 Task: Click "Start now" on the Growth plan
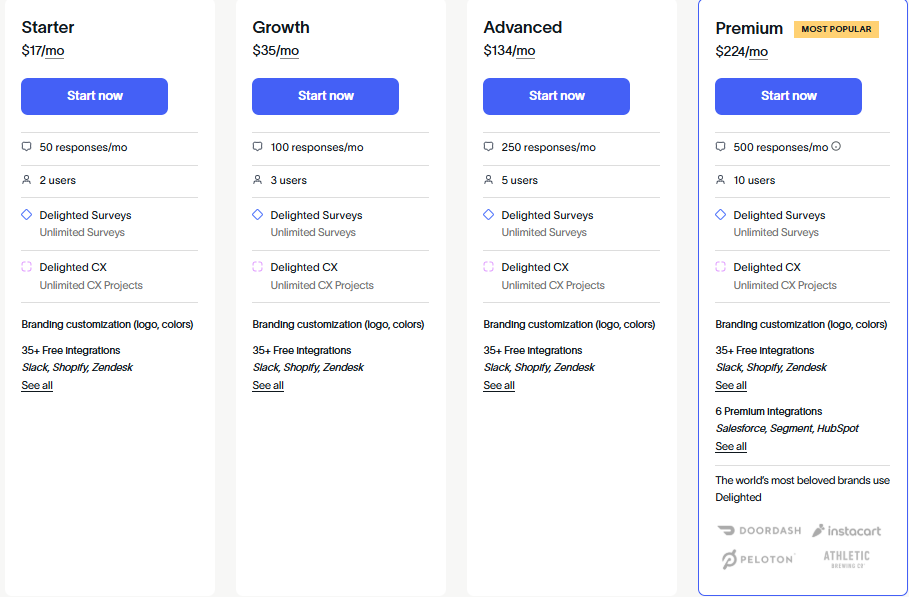(325, 96)
